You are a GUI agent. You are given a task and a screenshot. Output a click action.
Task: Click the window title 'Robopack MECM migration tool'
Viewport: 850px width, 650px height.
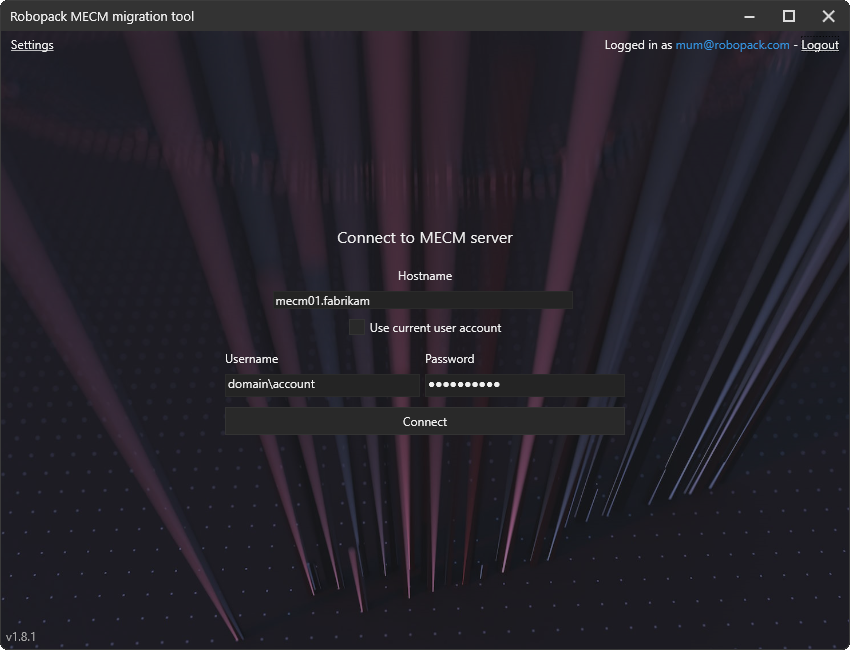[x=102, y=16]
